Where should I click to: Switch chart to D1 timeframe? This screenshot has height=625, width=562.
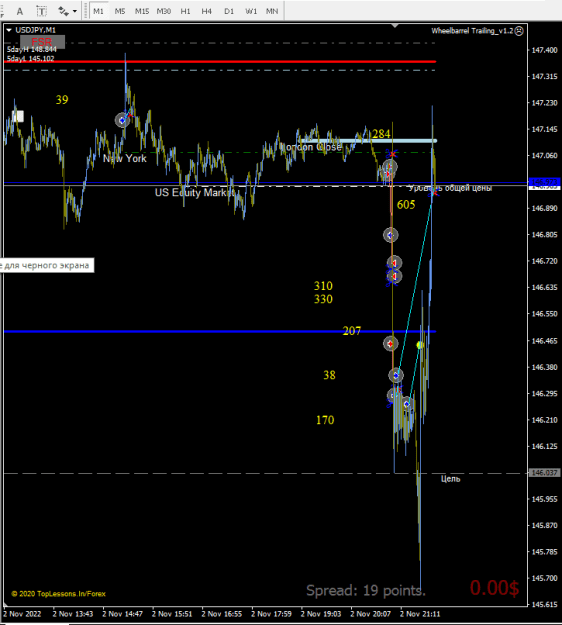click(x=229, y=11)
